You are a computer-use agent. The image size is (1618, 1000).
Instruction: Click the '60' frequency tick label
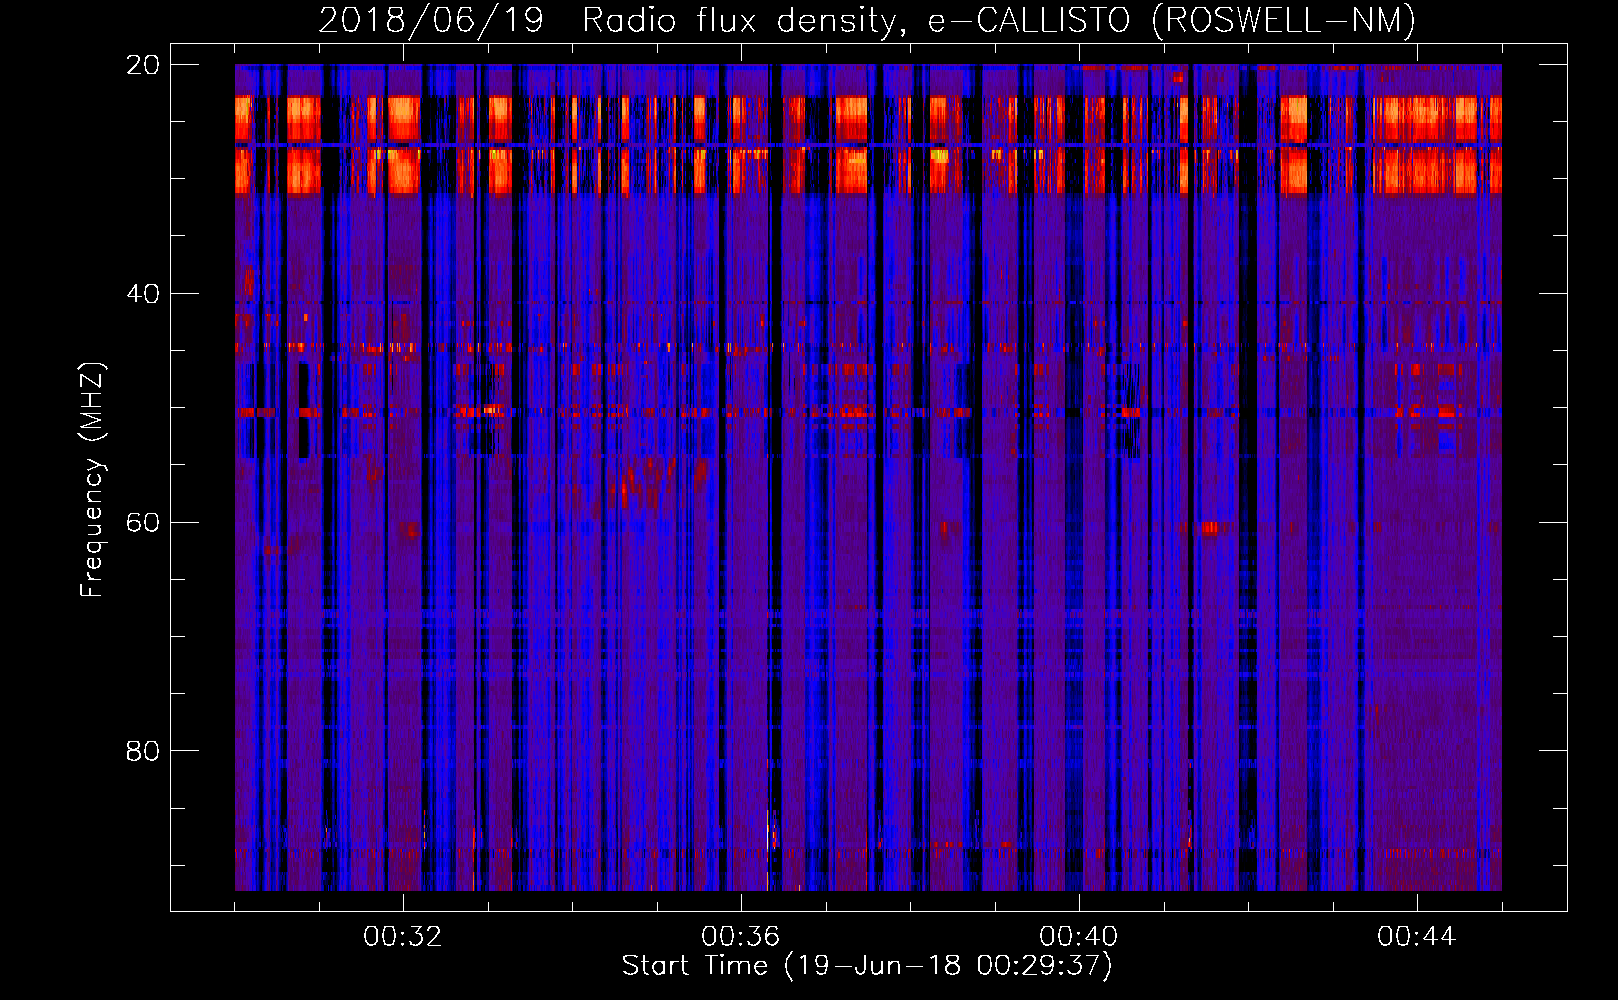[143, 523]
